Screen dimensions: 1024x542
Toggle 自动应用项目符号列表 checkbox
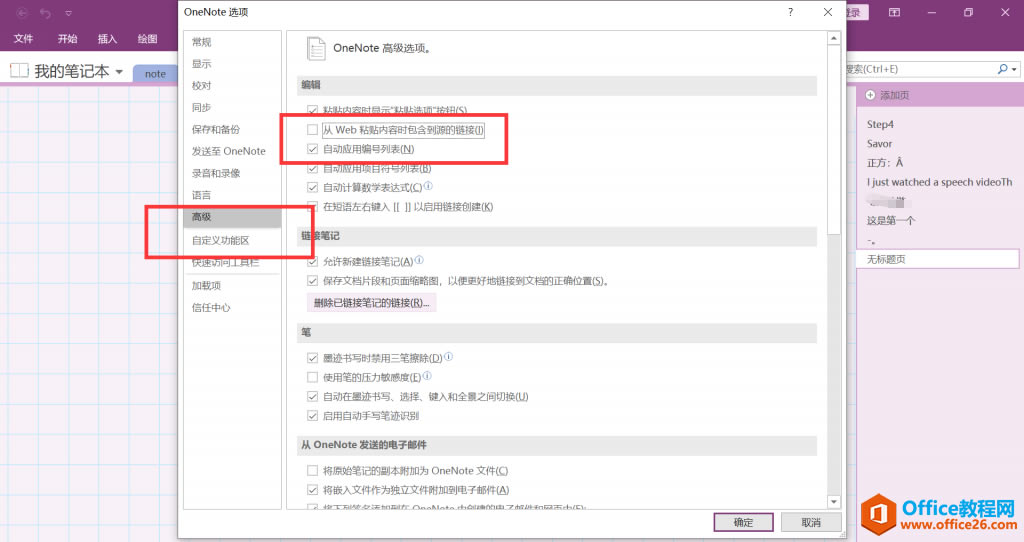[312, 168]
